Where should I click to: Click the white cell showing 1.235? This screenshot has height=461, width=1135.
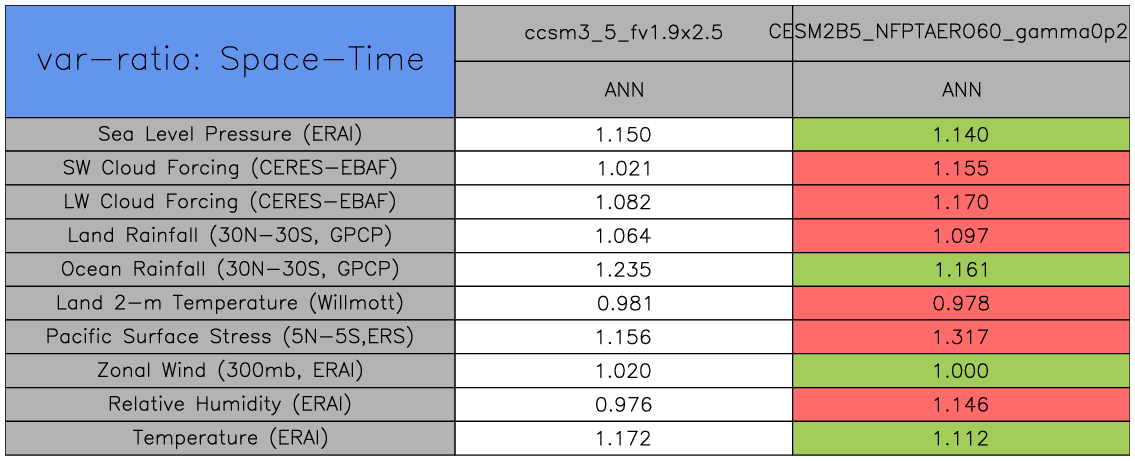[624, 269]
